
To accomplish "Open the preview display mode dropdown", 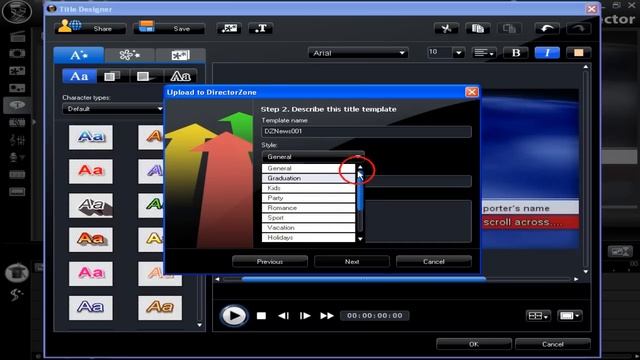I will tap(570, 316).
